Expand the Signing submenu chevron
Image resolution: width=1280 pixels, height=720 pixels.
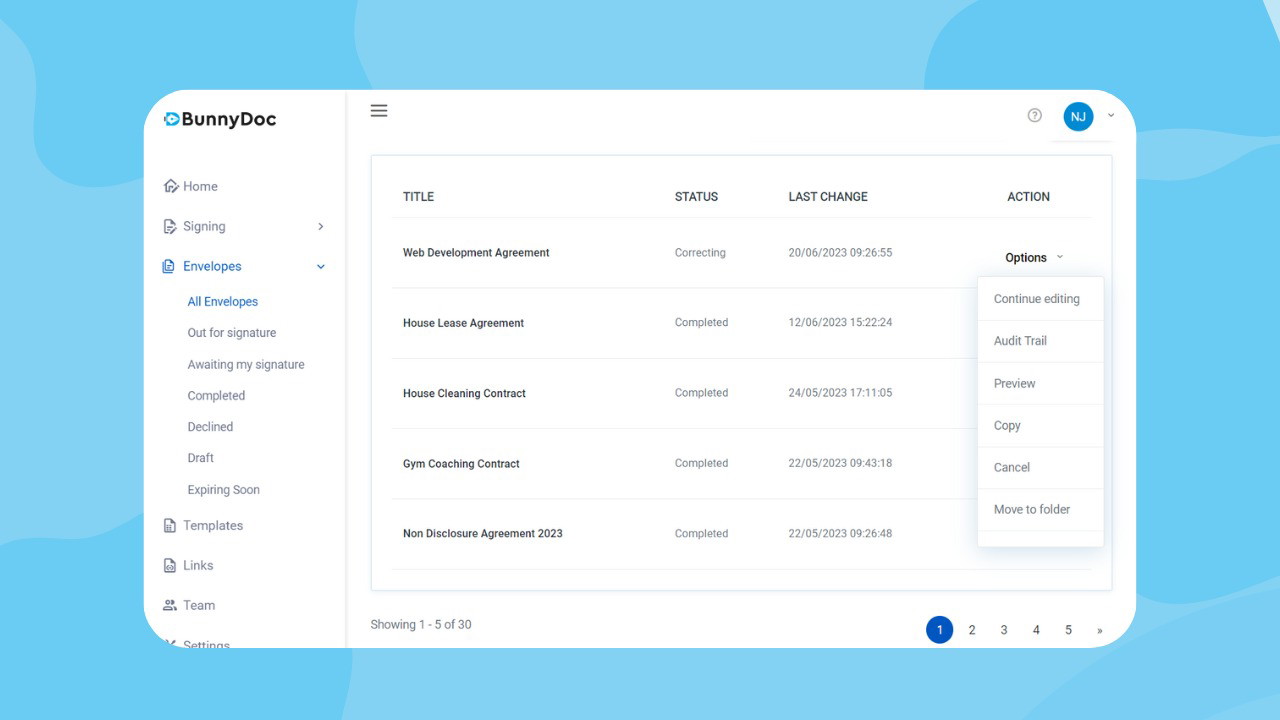321,227
